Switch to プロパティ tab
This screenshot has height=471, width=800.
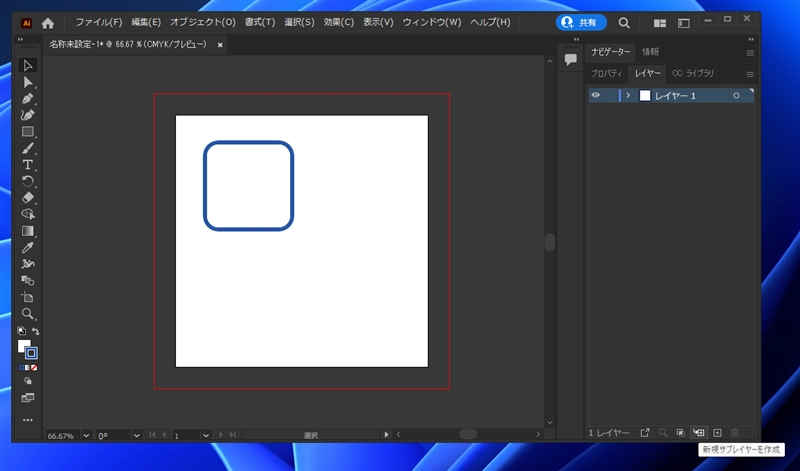click(607, 73)
